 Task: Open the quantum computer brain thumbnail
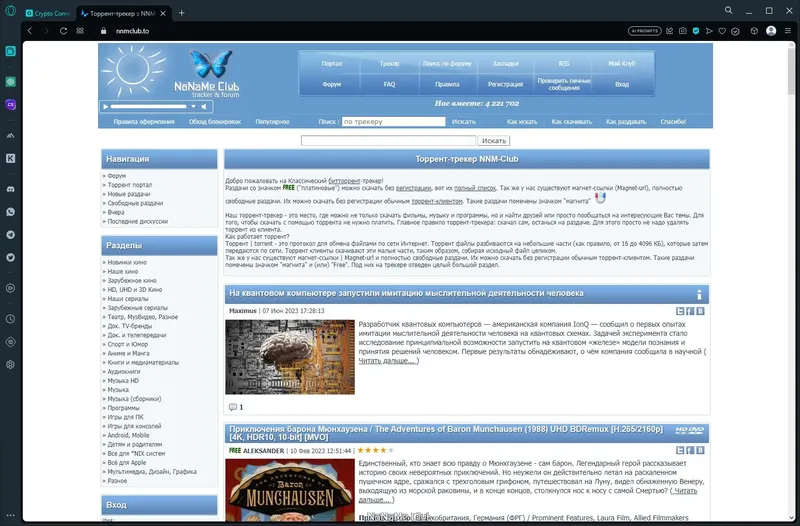pos(290,357)
